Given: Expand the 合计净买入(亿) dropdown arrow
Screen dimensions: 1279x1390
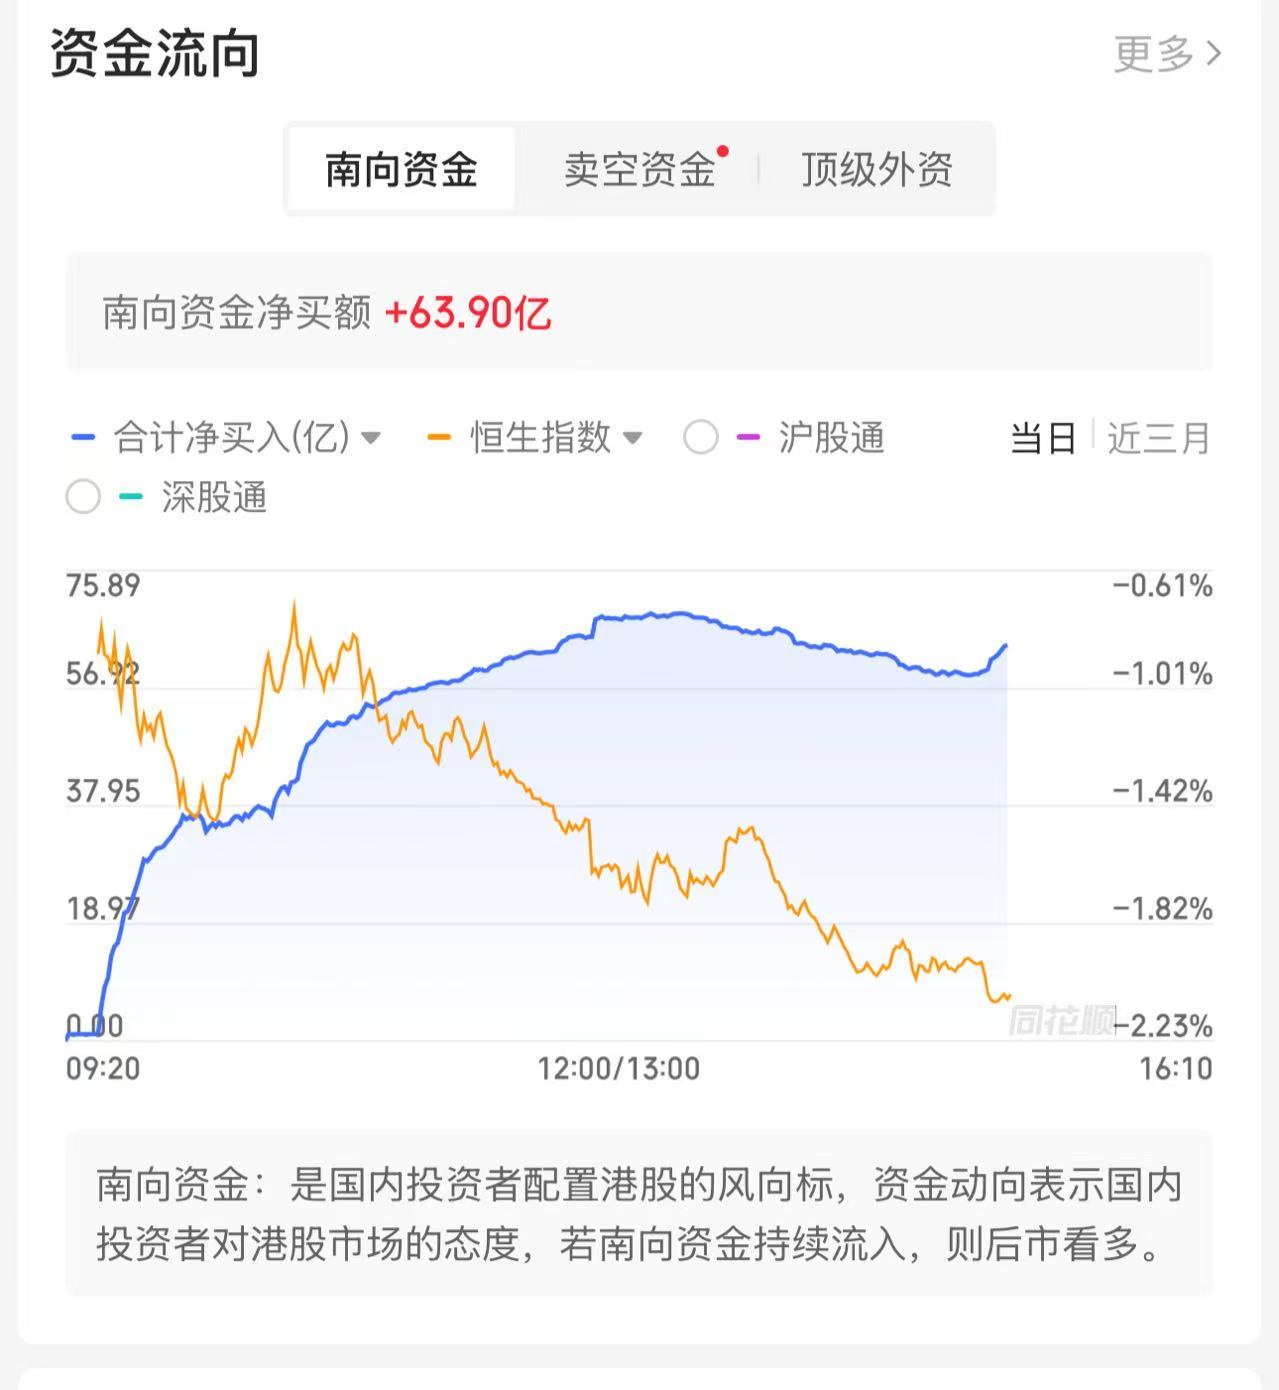Looking at the screenshot, I should (371, 438).
